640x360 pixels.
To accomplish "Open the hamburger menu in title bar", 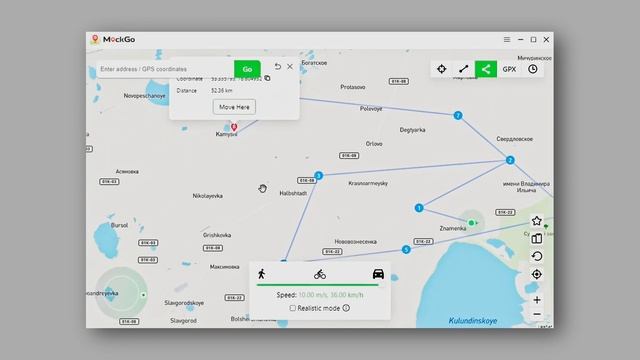I will coord(507,40).
